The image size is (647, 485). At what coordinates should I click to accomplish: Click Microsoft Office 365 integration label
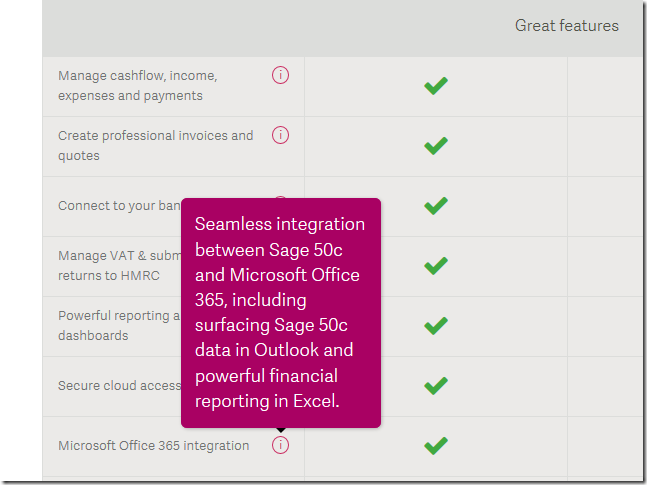(x=153, y=445)
